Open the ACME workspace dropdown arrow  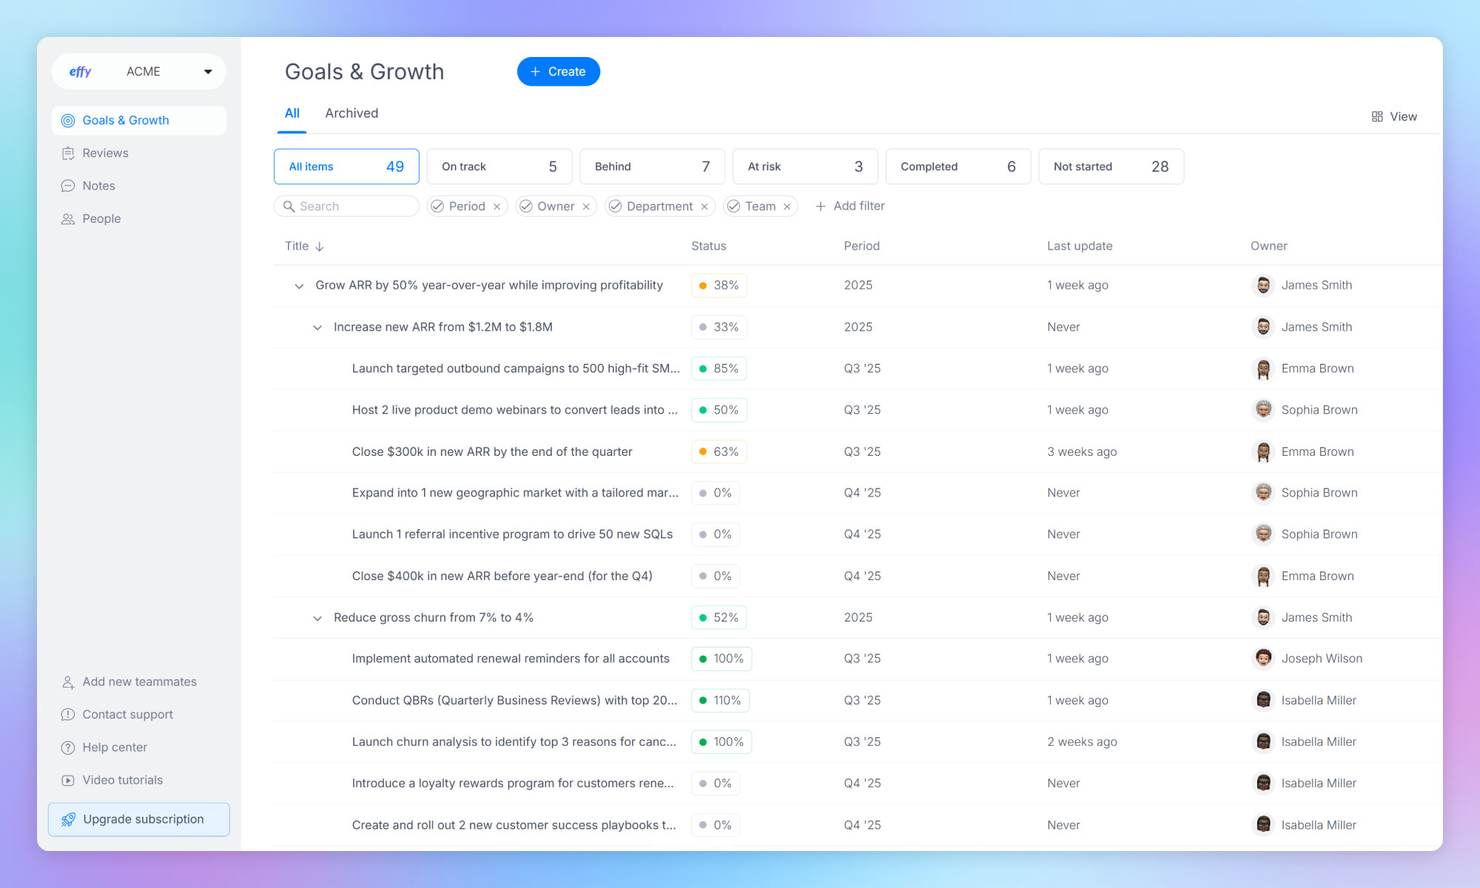coord(208,72)
